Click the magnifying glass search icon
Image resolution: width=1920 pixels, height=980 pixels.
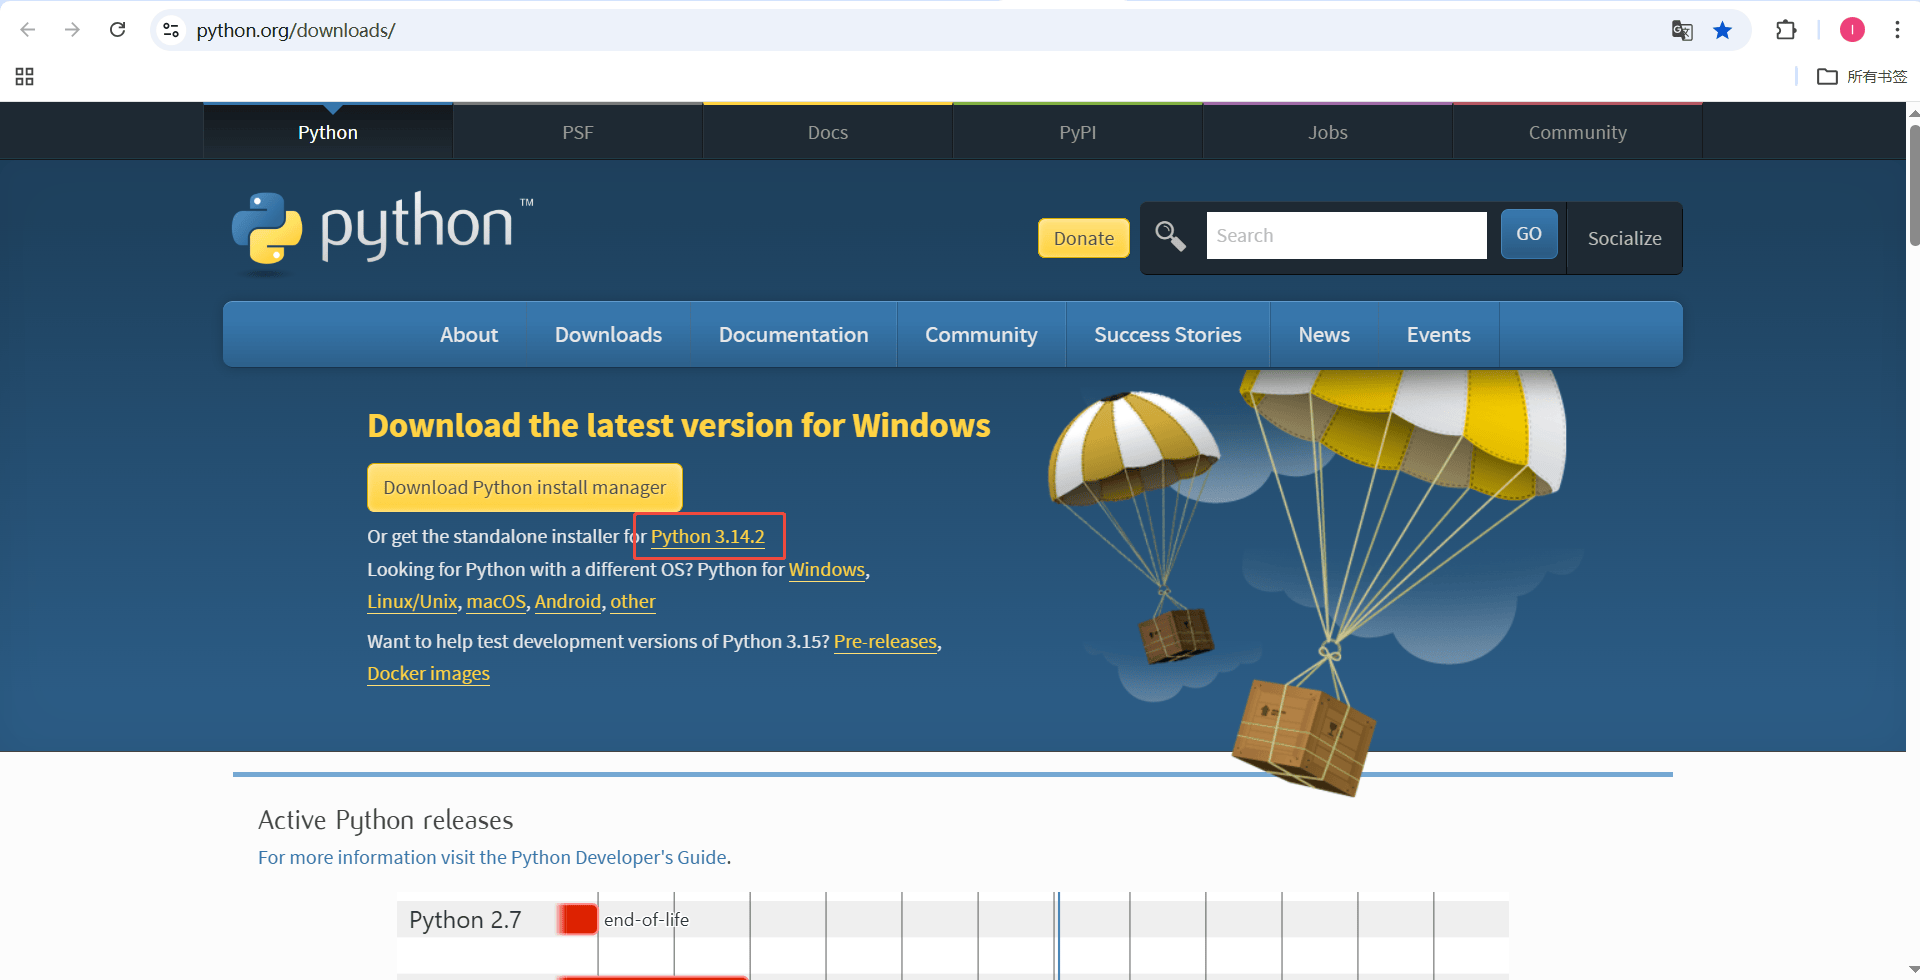[x=1170, y=236]
